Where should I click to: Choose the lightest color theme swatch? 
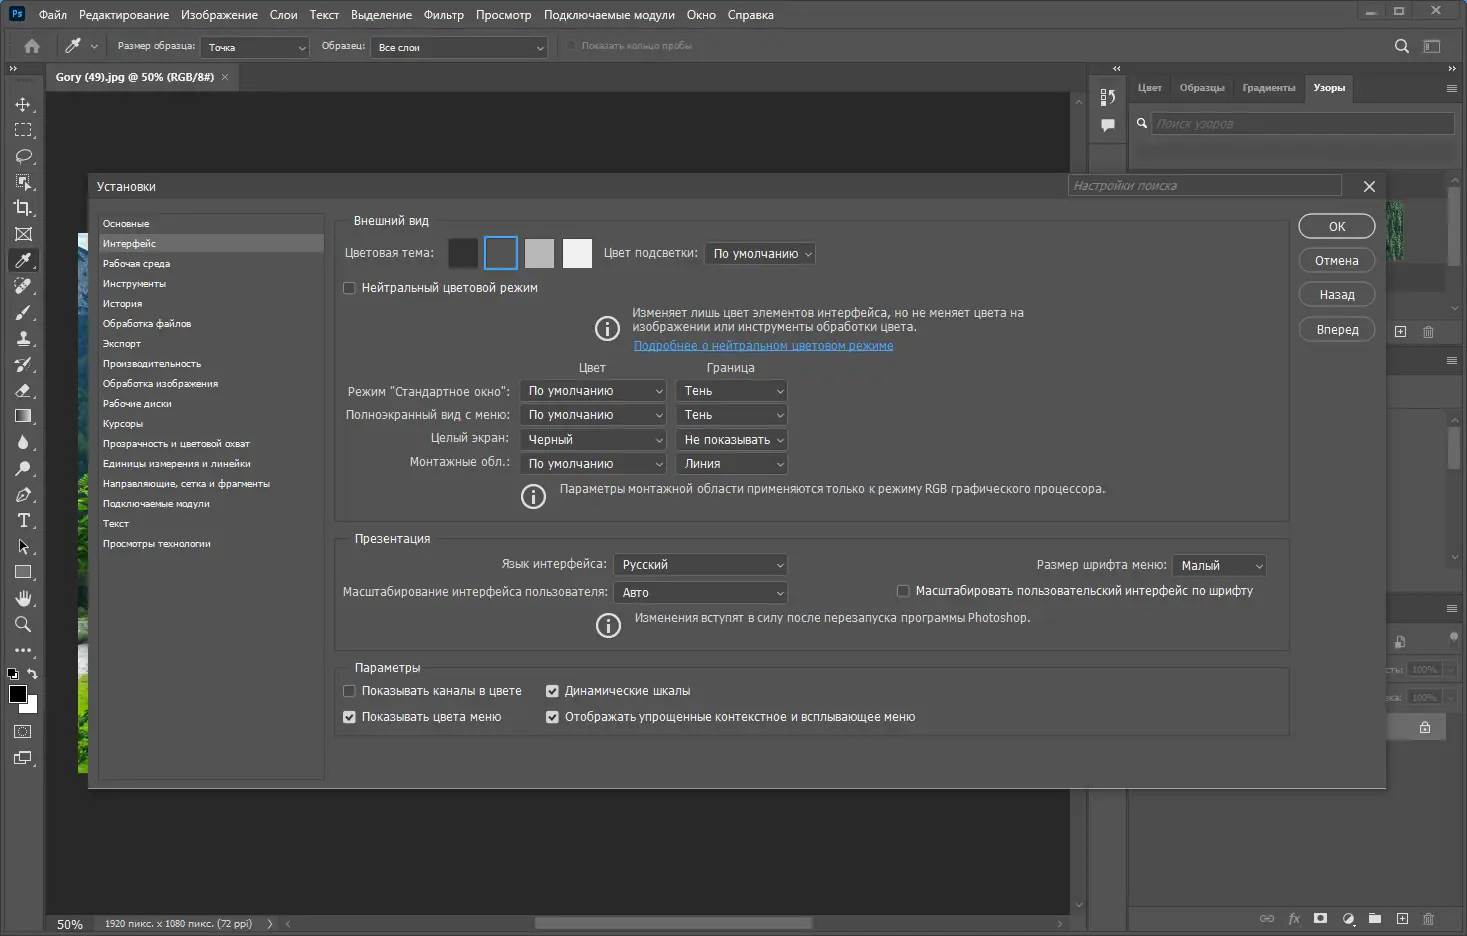pyautogui.click(x=577, y=254)
